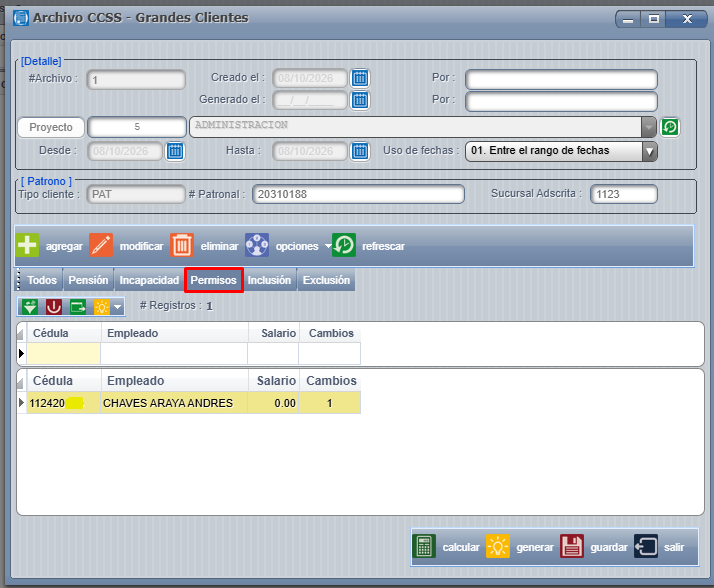This screenshot has height=588, width=714.
Task: Click the refrescar label
Action: (383, 246)
